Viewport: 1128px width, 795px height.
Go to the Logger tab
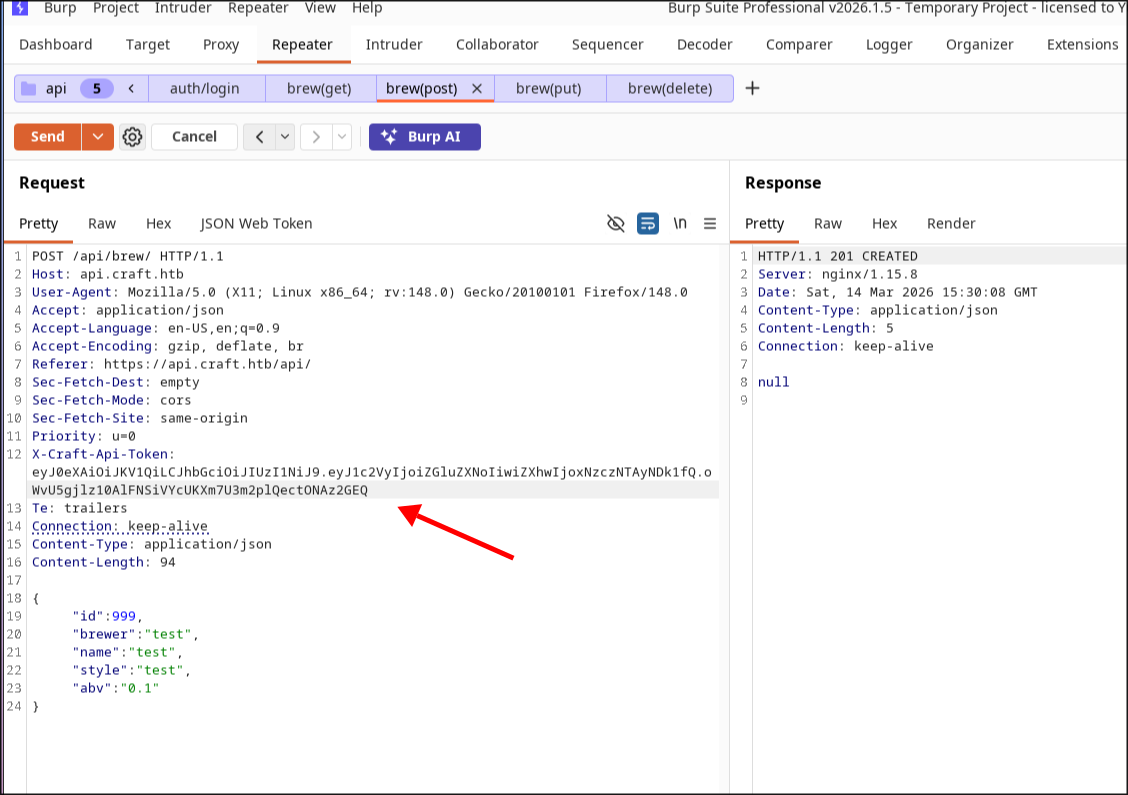889,45
